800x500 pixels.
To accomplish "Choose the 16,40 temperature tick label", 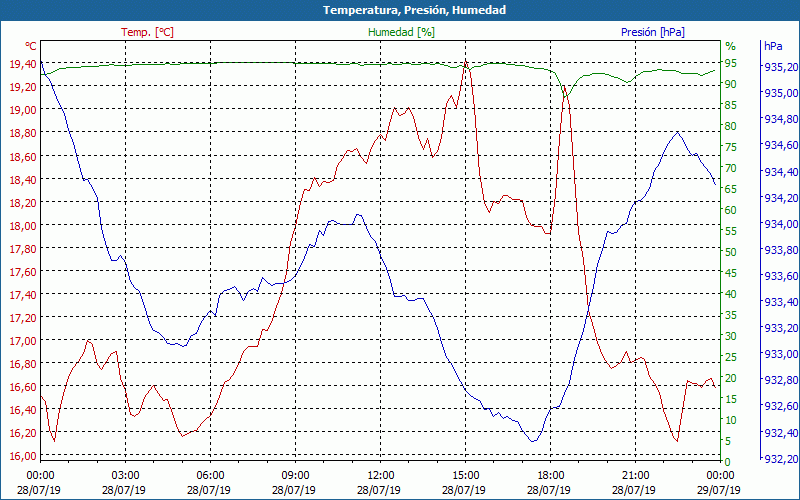I will click(23, 410).
